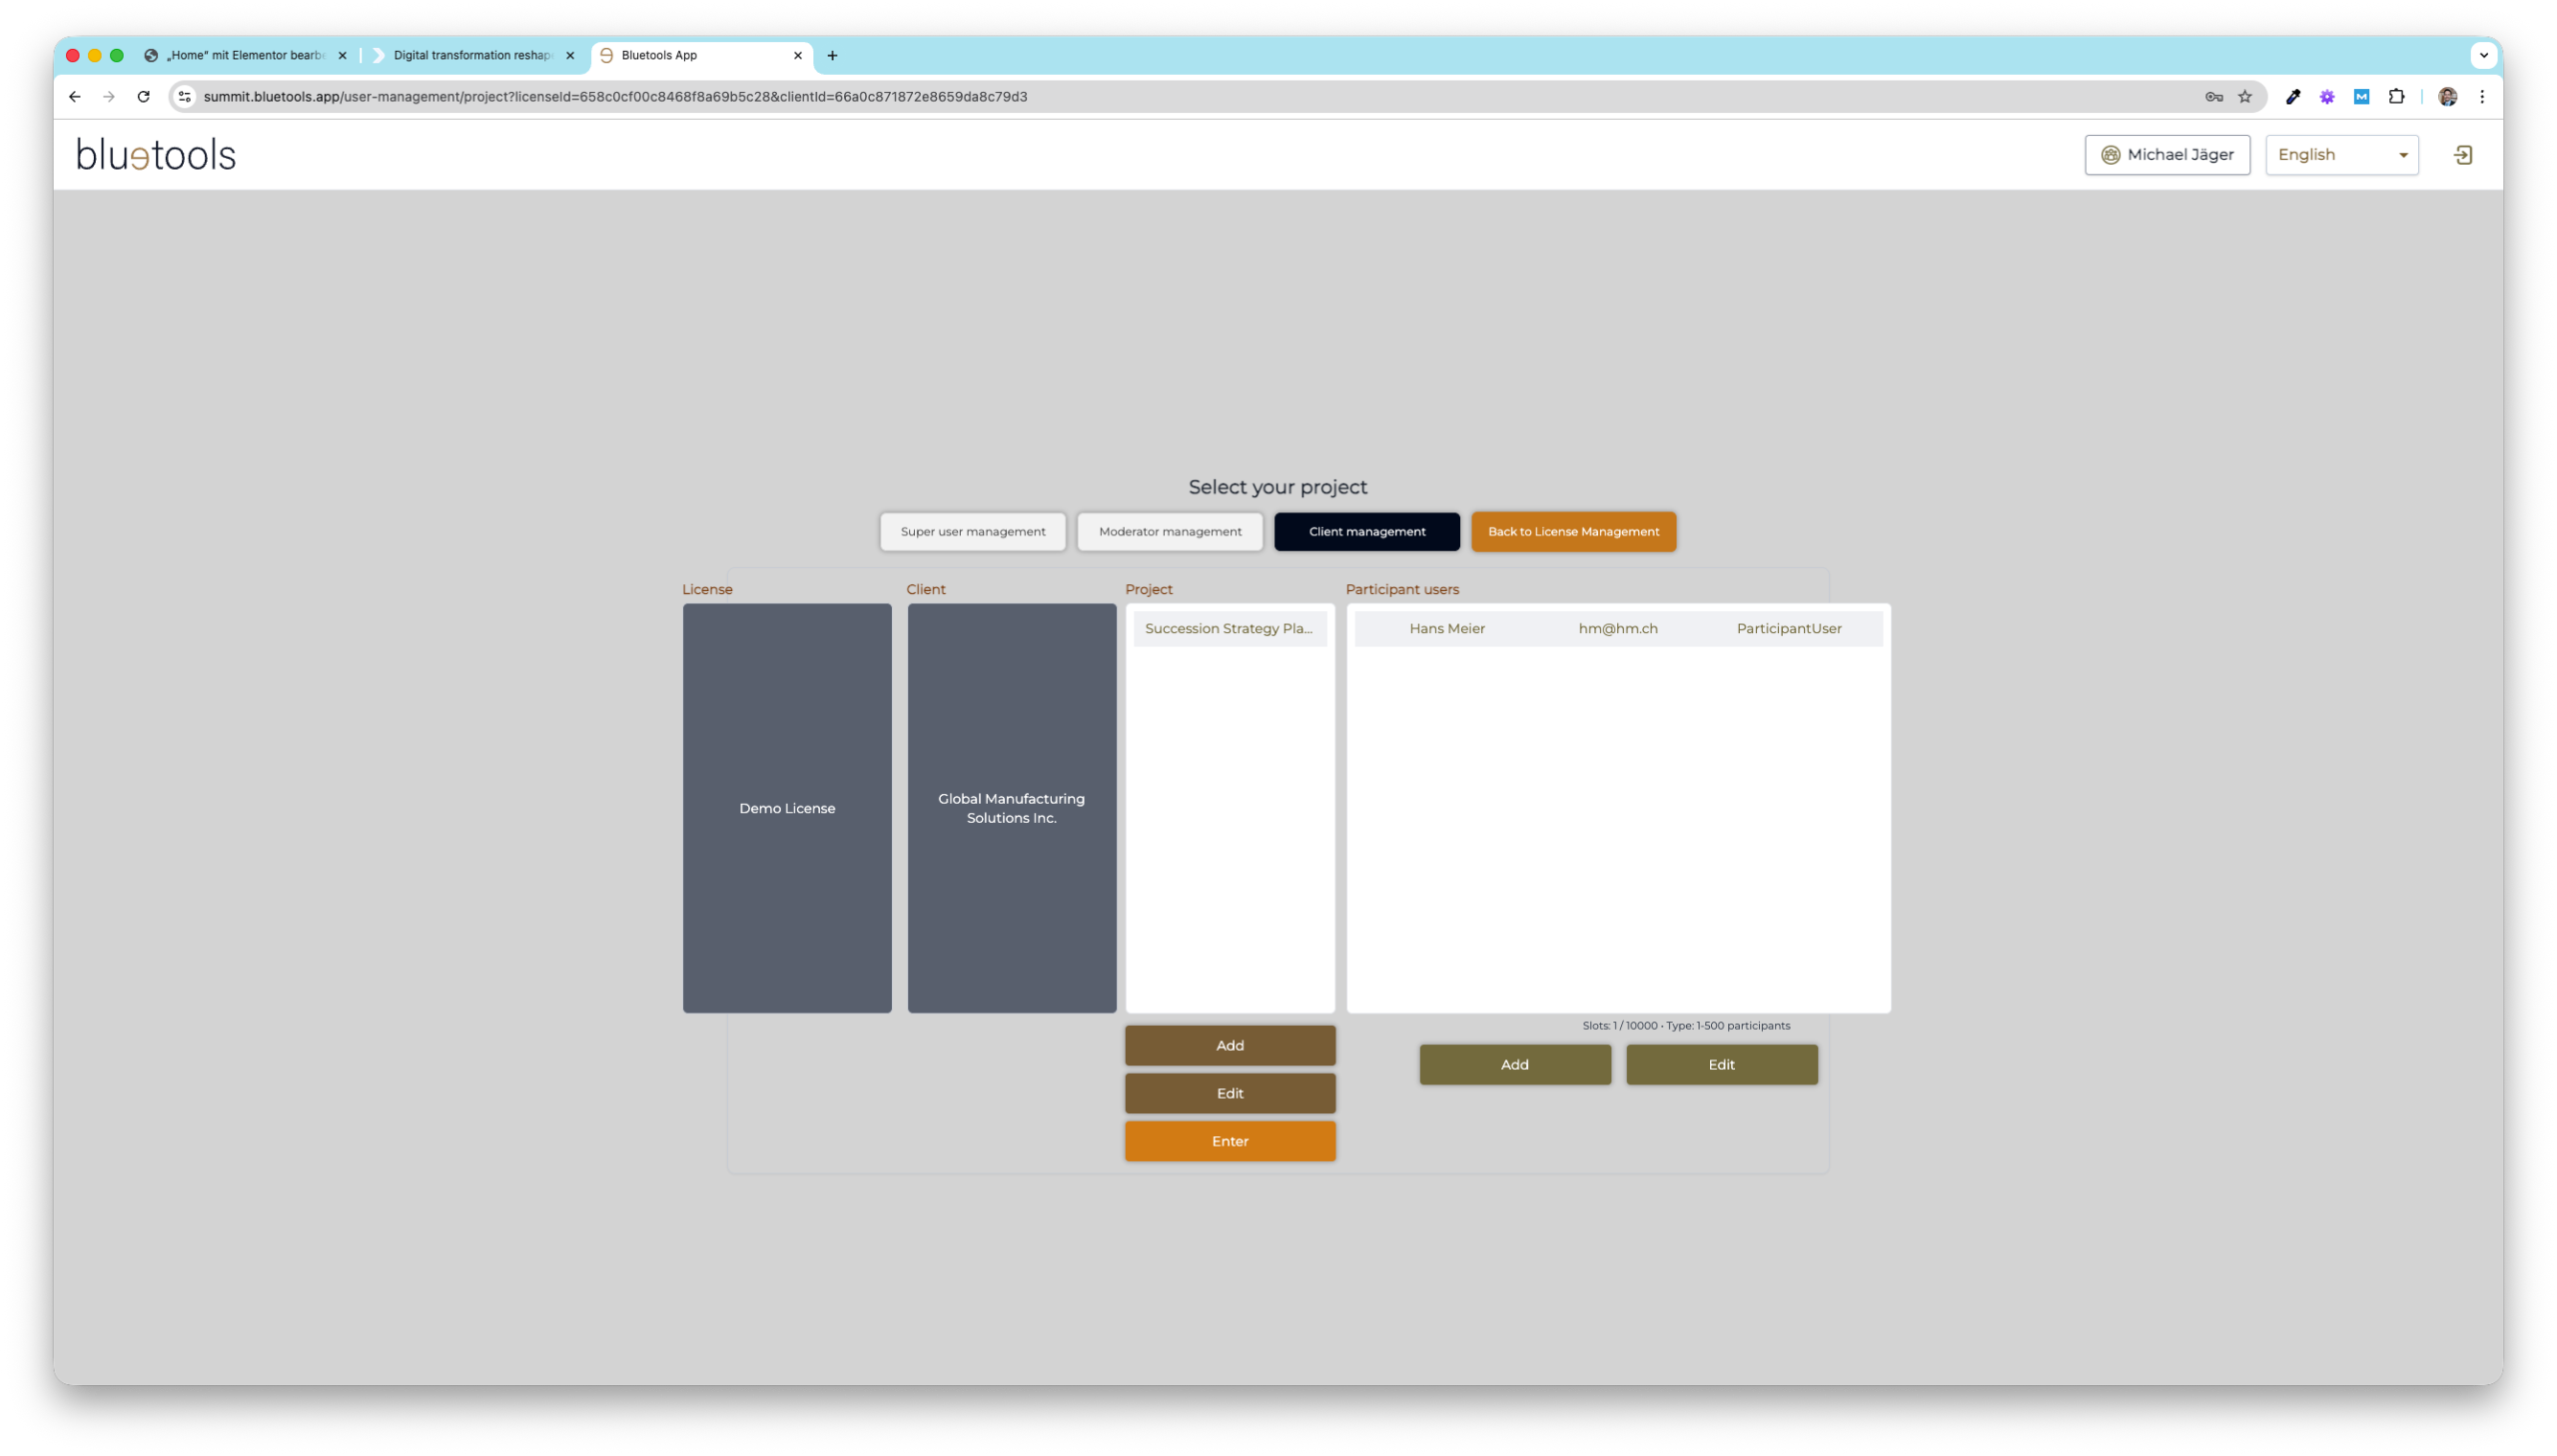Screen dimensions: 2557x1456
Task: Expand the tab search chevron
Action: point(2483,56)
